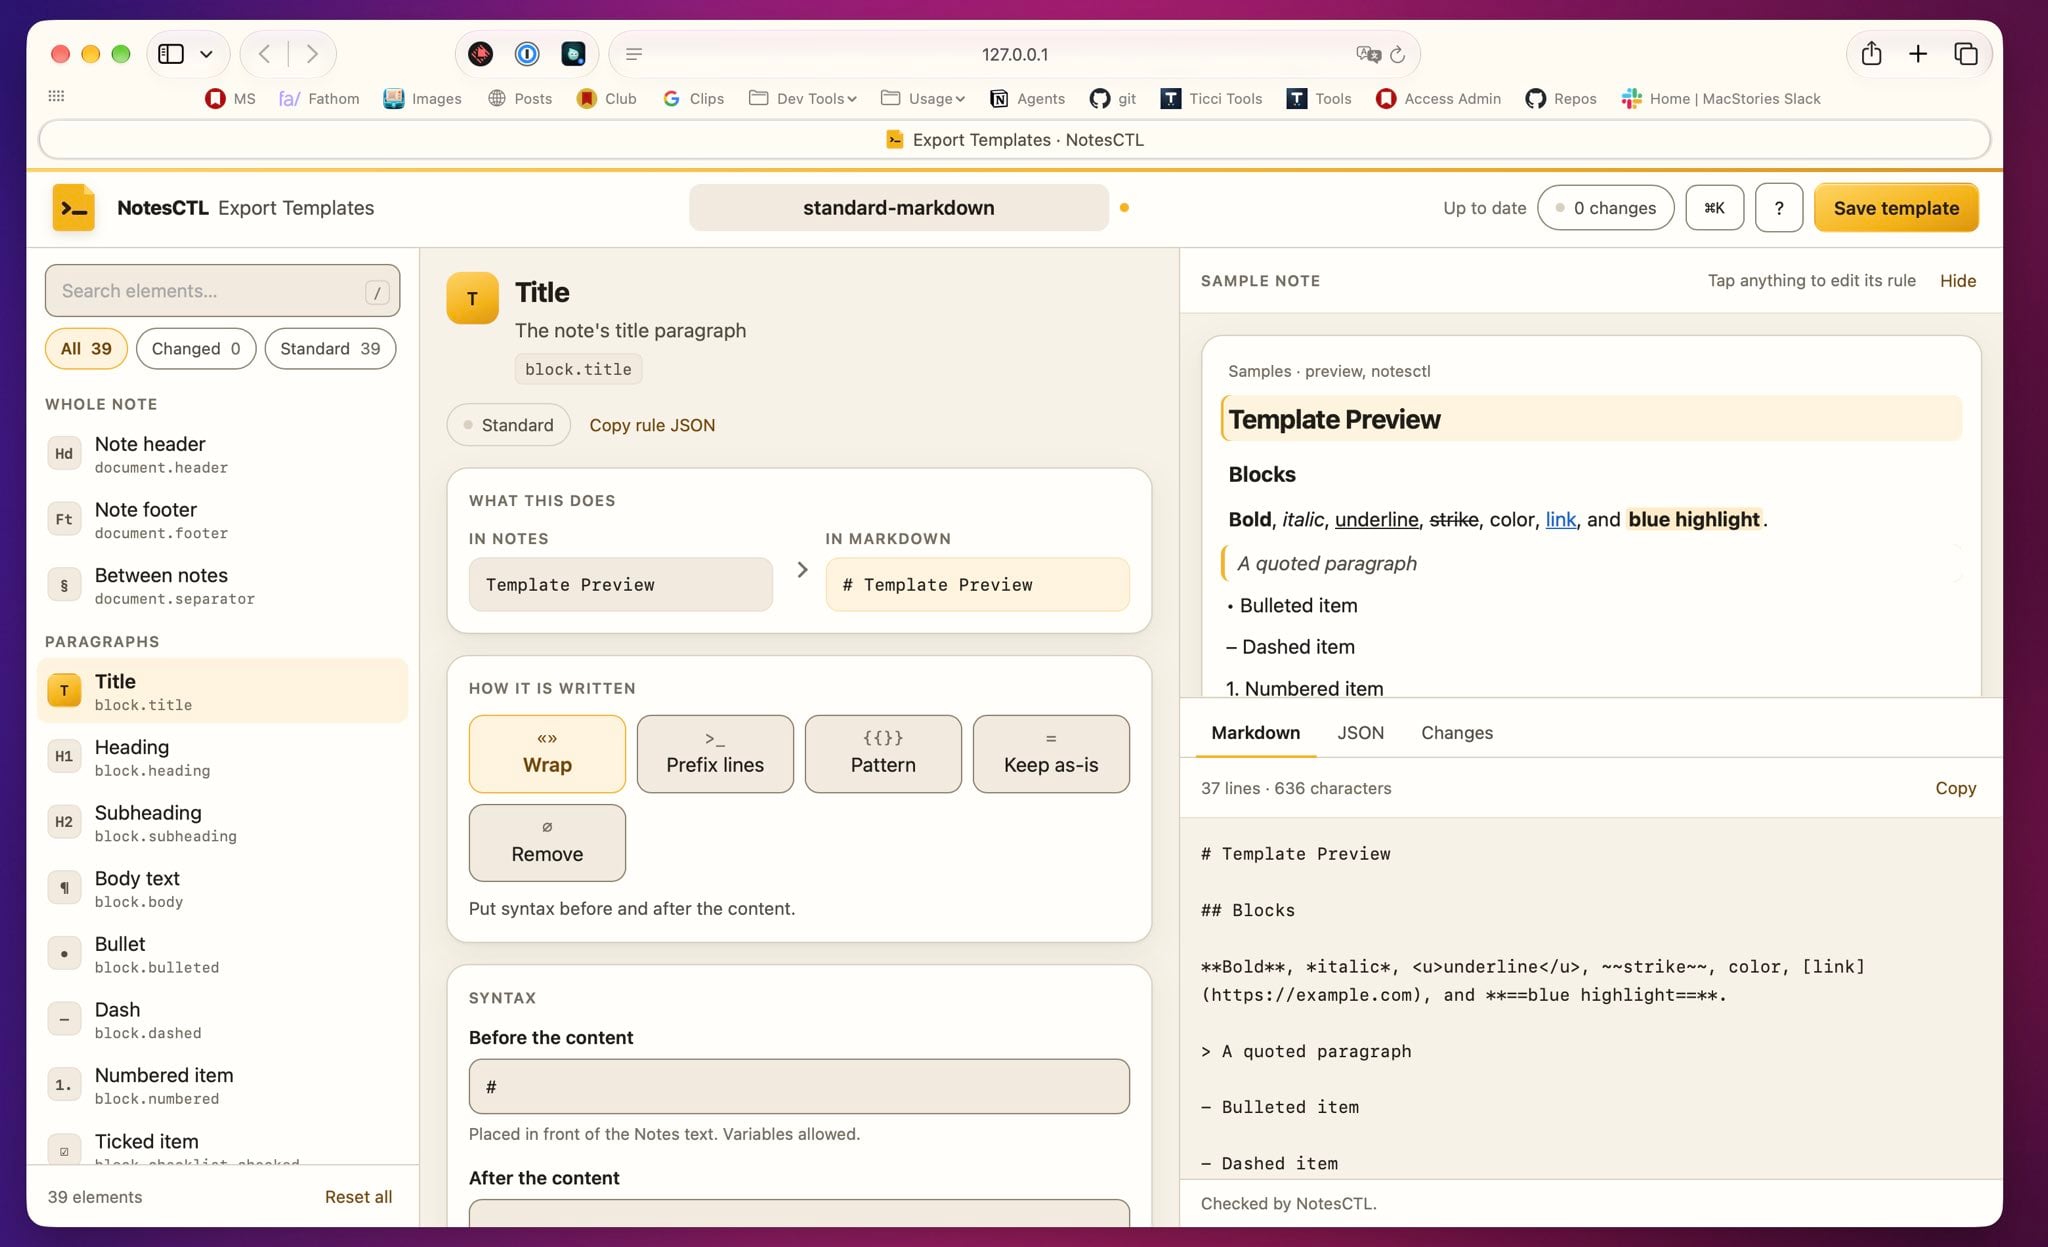Image resolution: width=2048 pixels, height=1247 pixels.
Task: Click the red circular extension icon
Action: coord(481,54)
